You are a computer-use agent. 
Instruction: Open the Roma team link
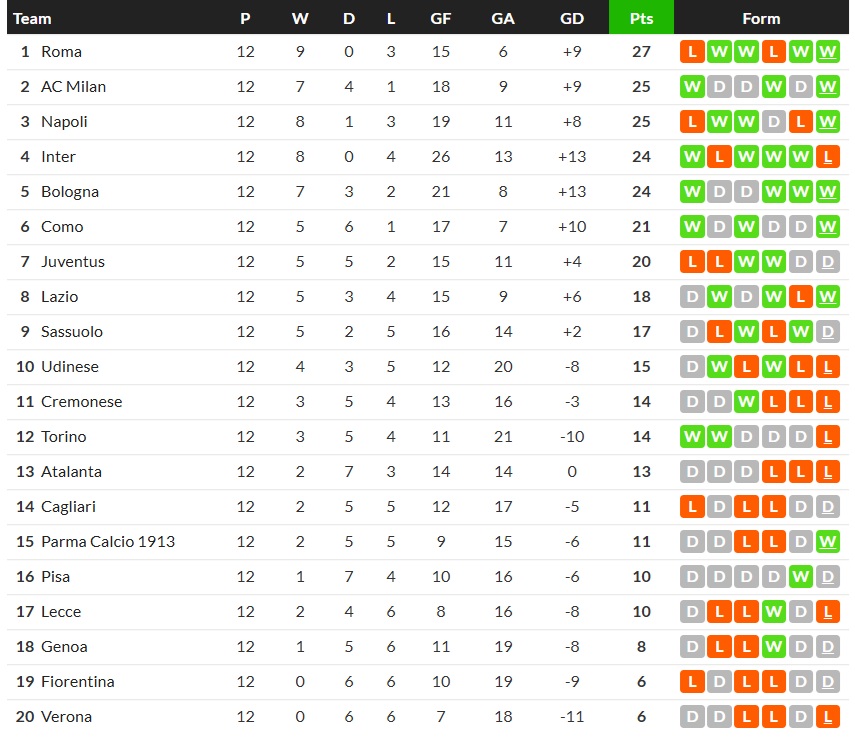click(x=61, y=52)
